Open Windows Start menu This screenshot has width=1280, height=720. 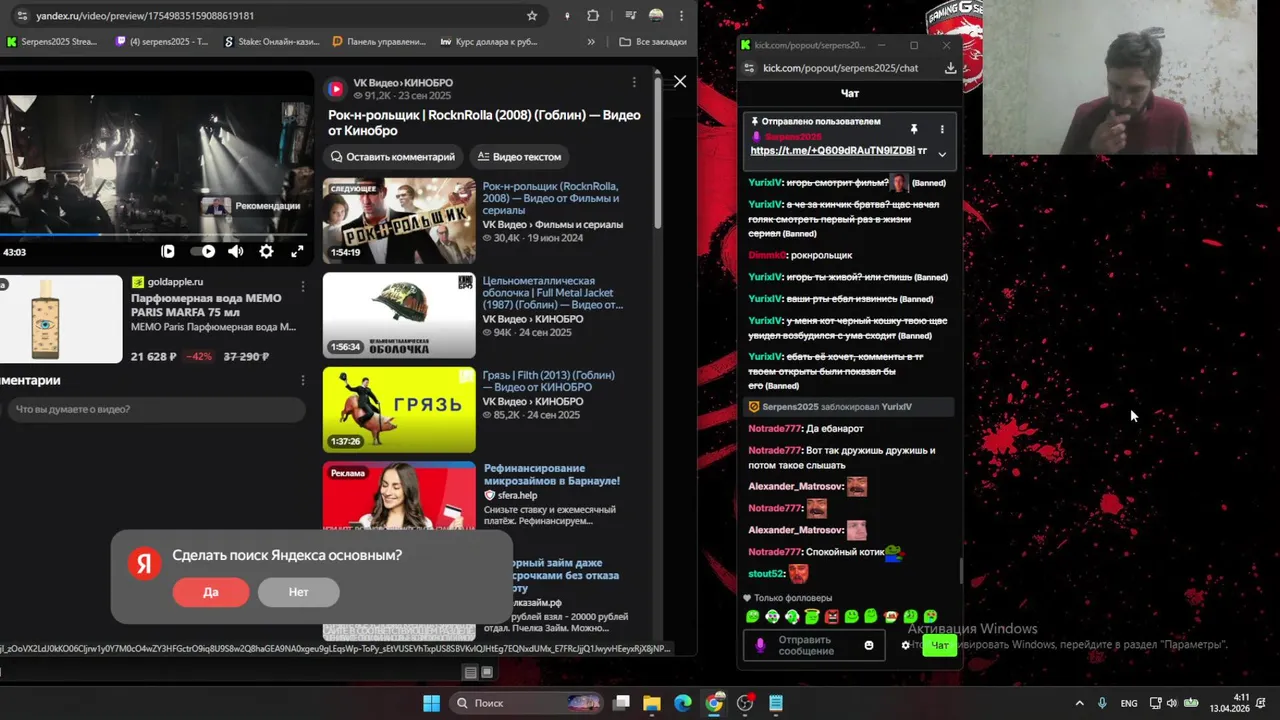point(431,703)
